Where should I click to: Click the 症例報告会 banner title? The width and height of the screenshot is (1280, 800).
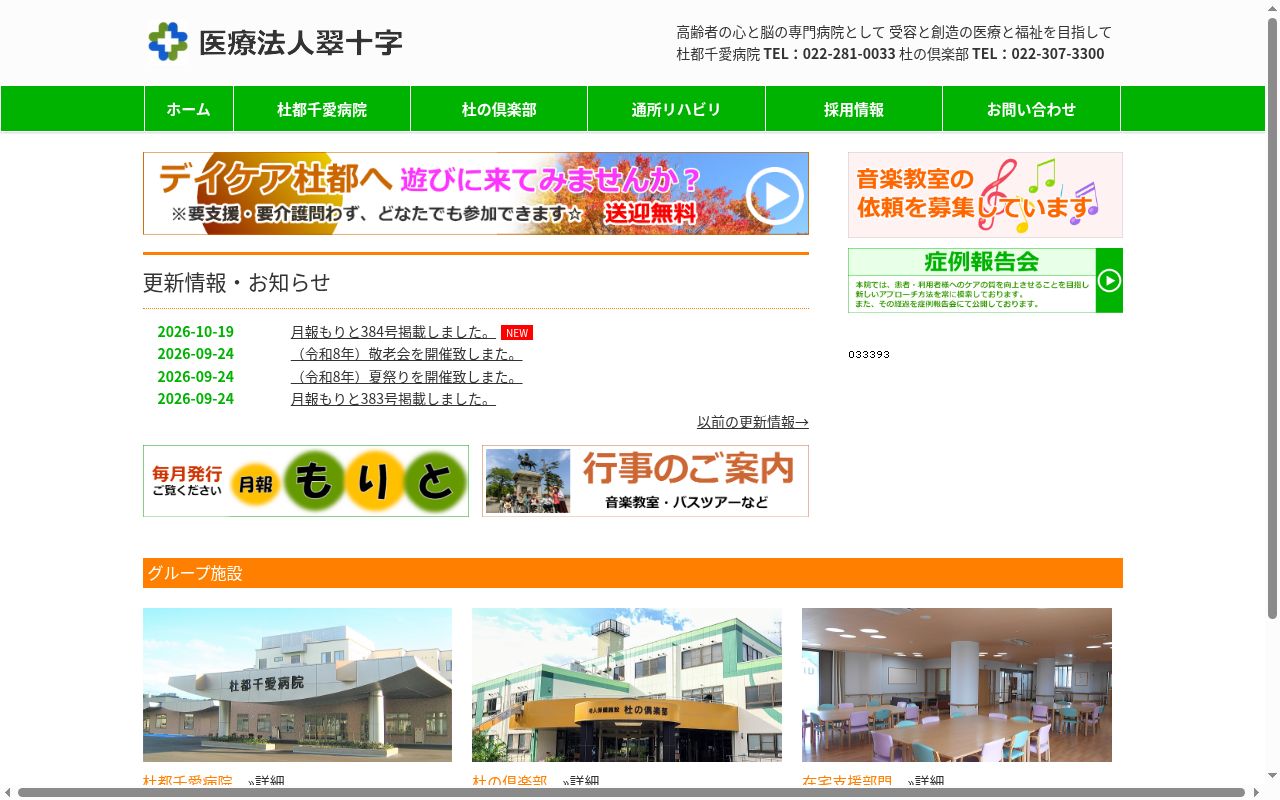(x=982, y=262)
